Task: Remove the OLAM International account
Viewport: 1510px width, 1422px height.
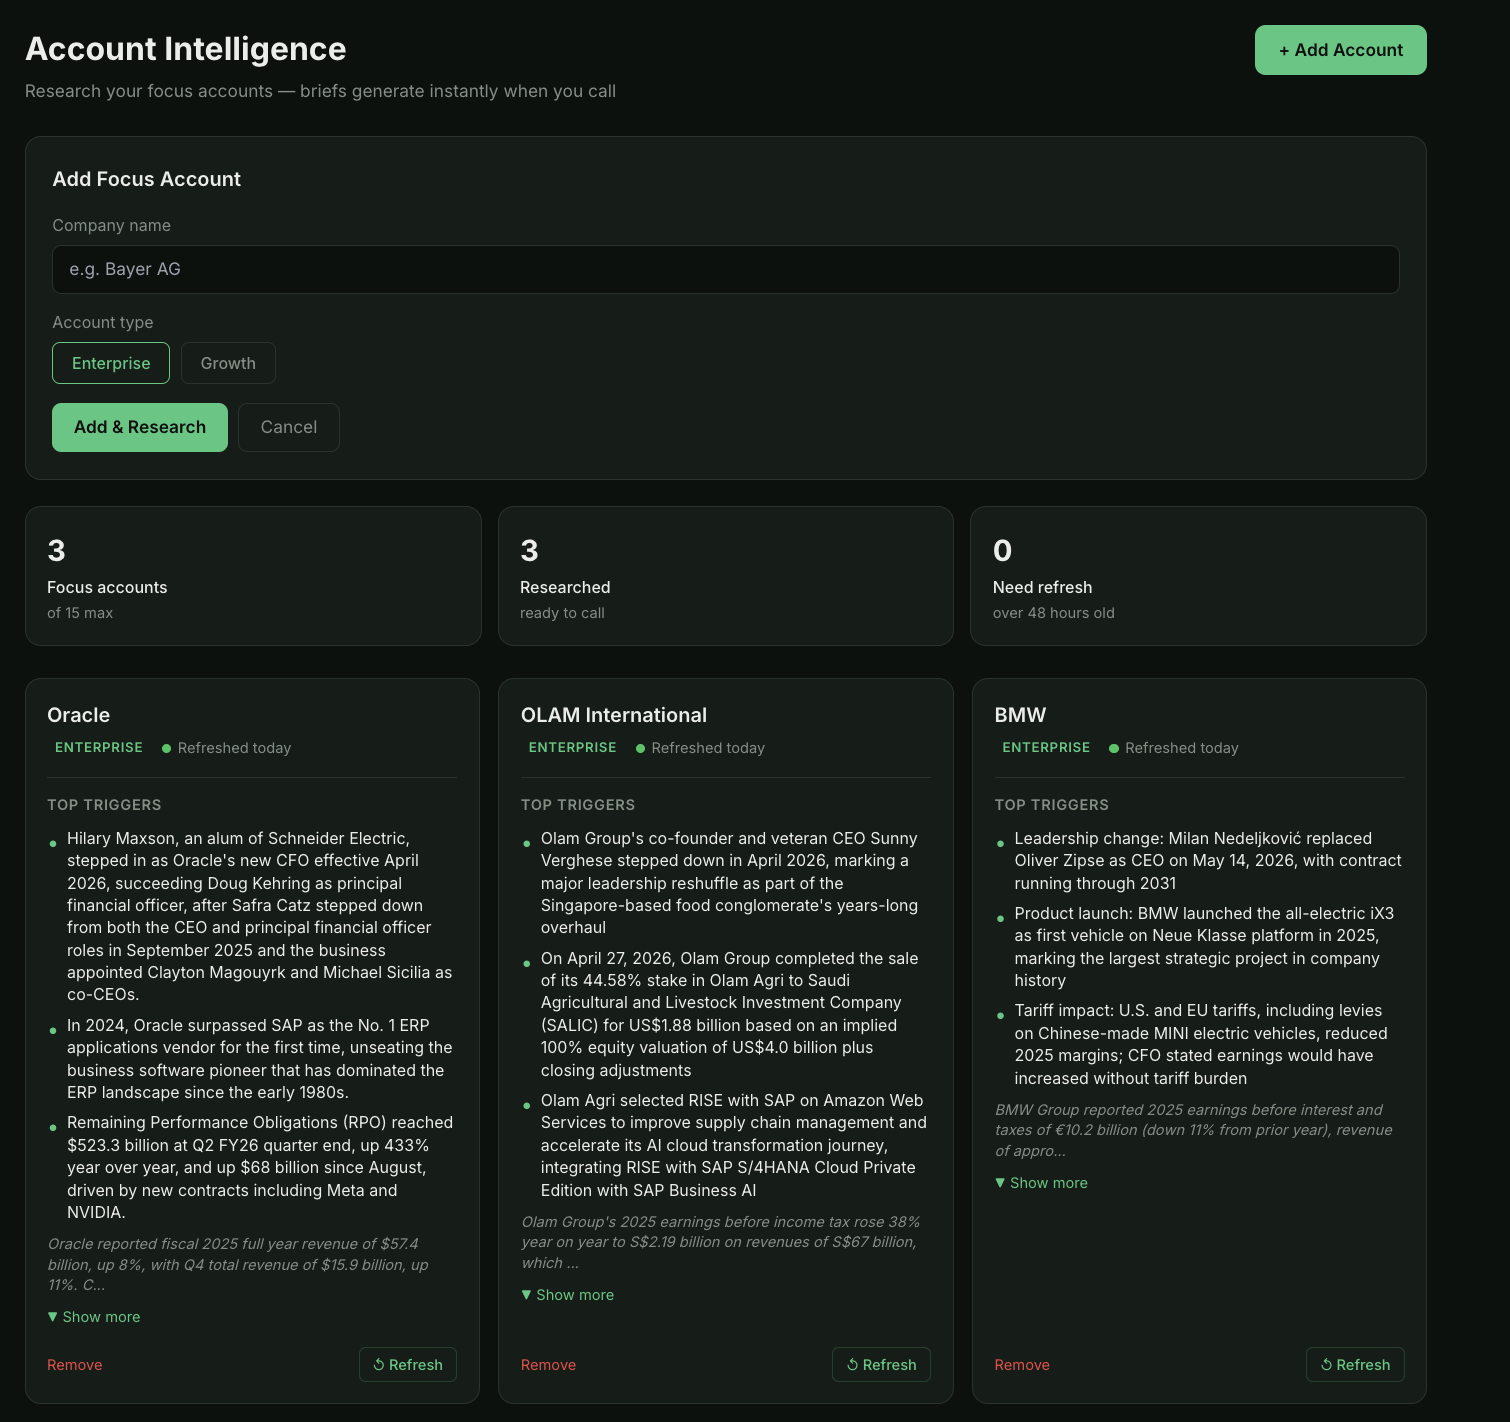Action: (548, 1365)
